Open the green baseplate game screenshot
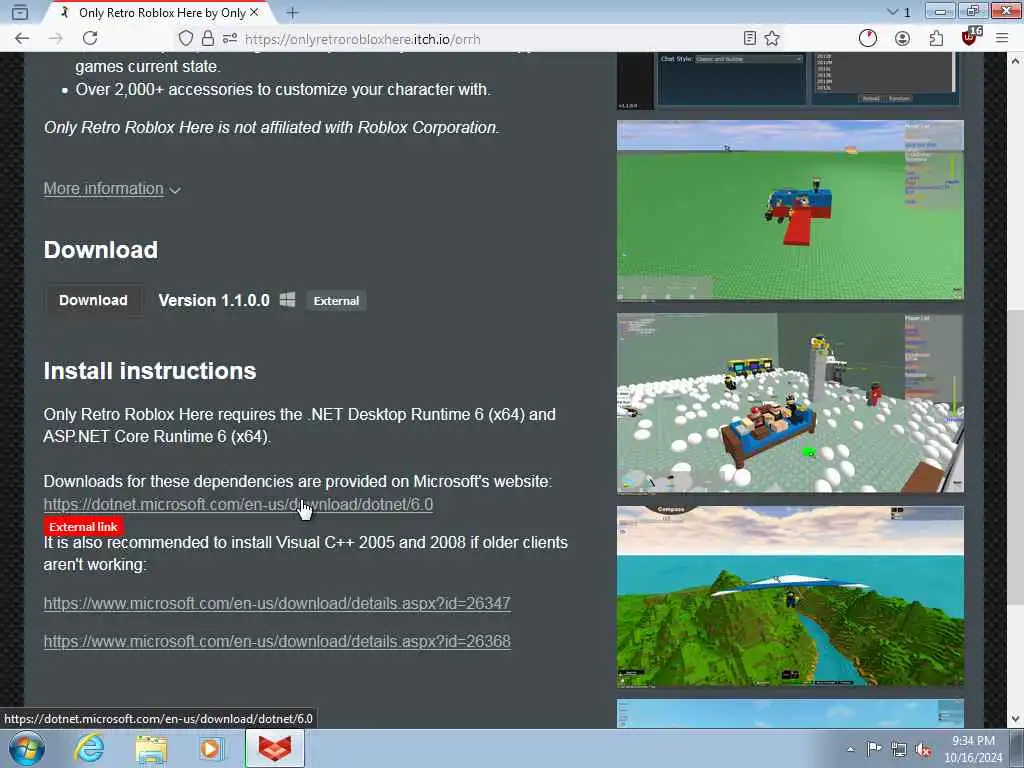1024x768 pixels. point(790,210)
